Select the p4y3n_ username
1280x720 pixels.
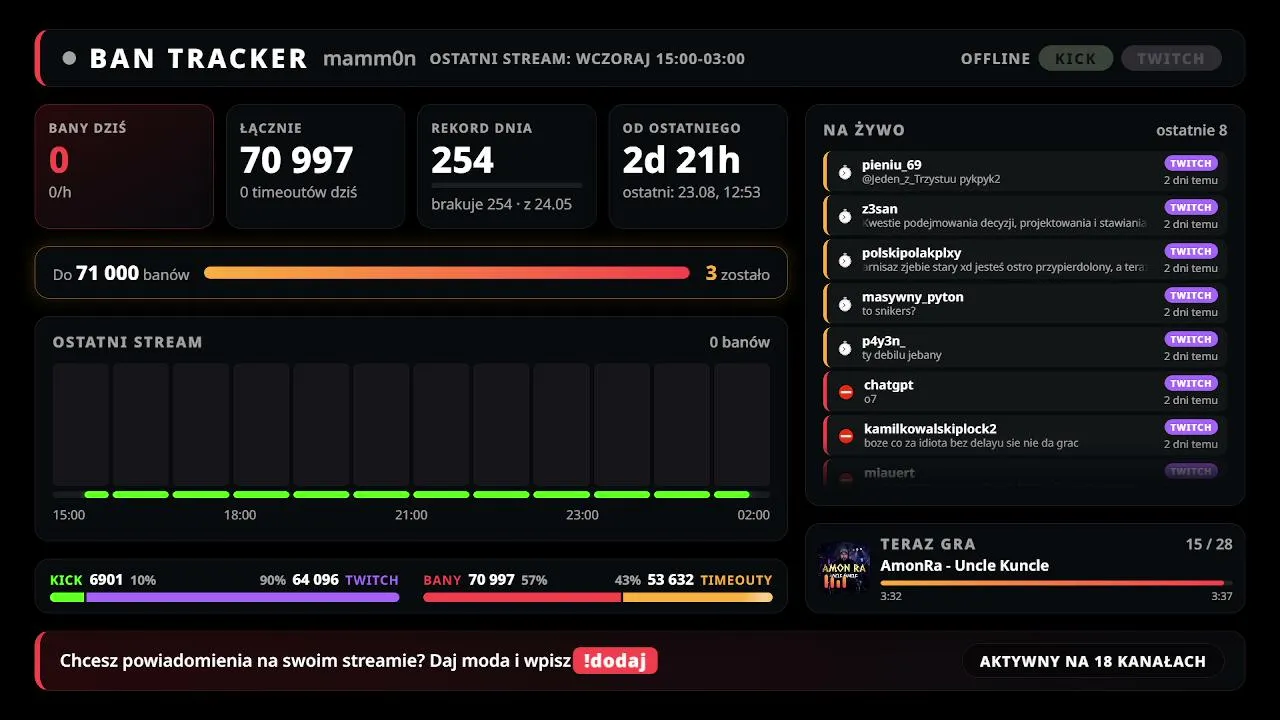884,341
